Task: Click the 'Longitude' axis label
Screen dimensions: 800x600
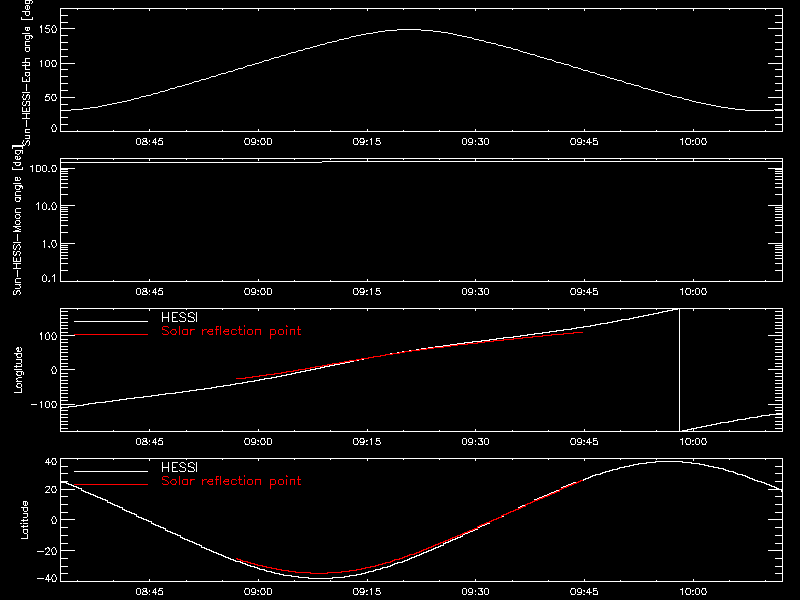Action: point(18,370)
